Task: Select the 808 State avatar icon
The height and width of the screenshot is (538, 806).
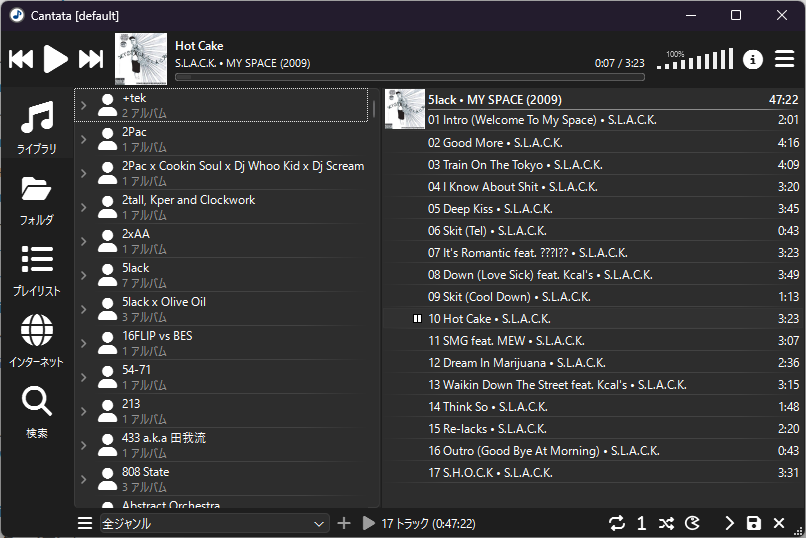Action: 107,479
